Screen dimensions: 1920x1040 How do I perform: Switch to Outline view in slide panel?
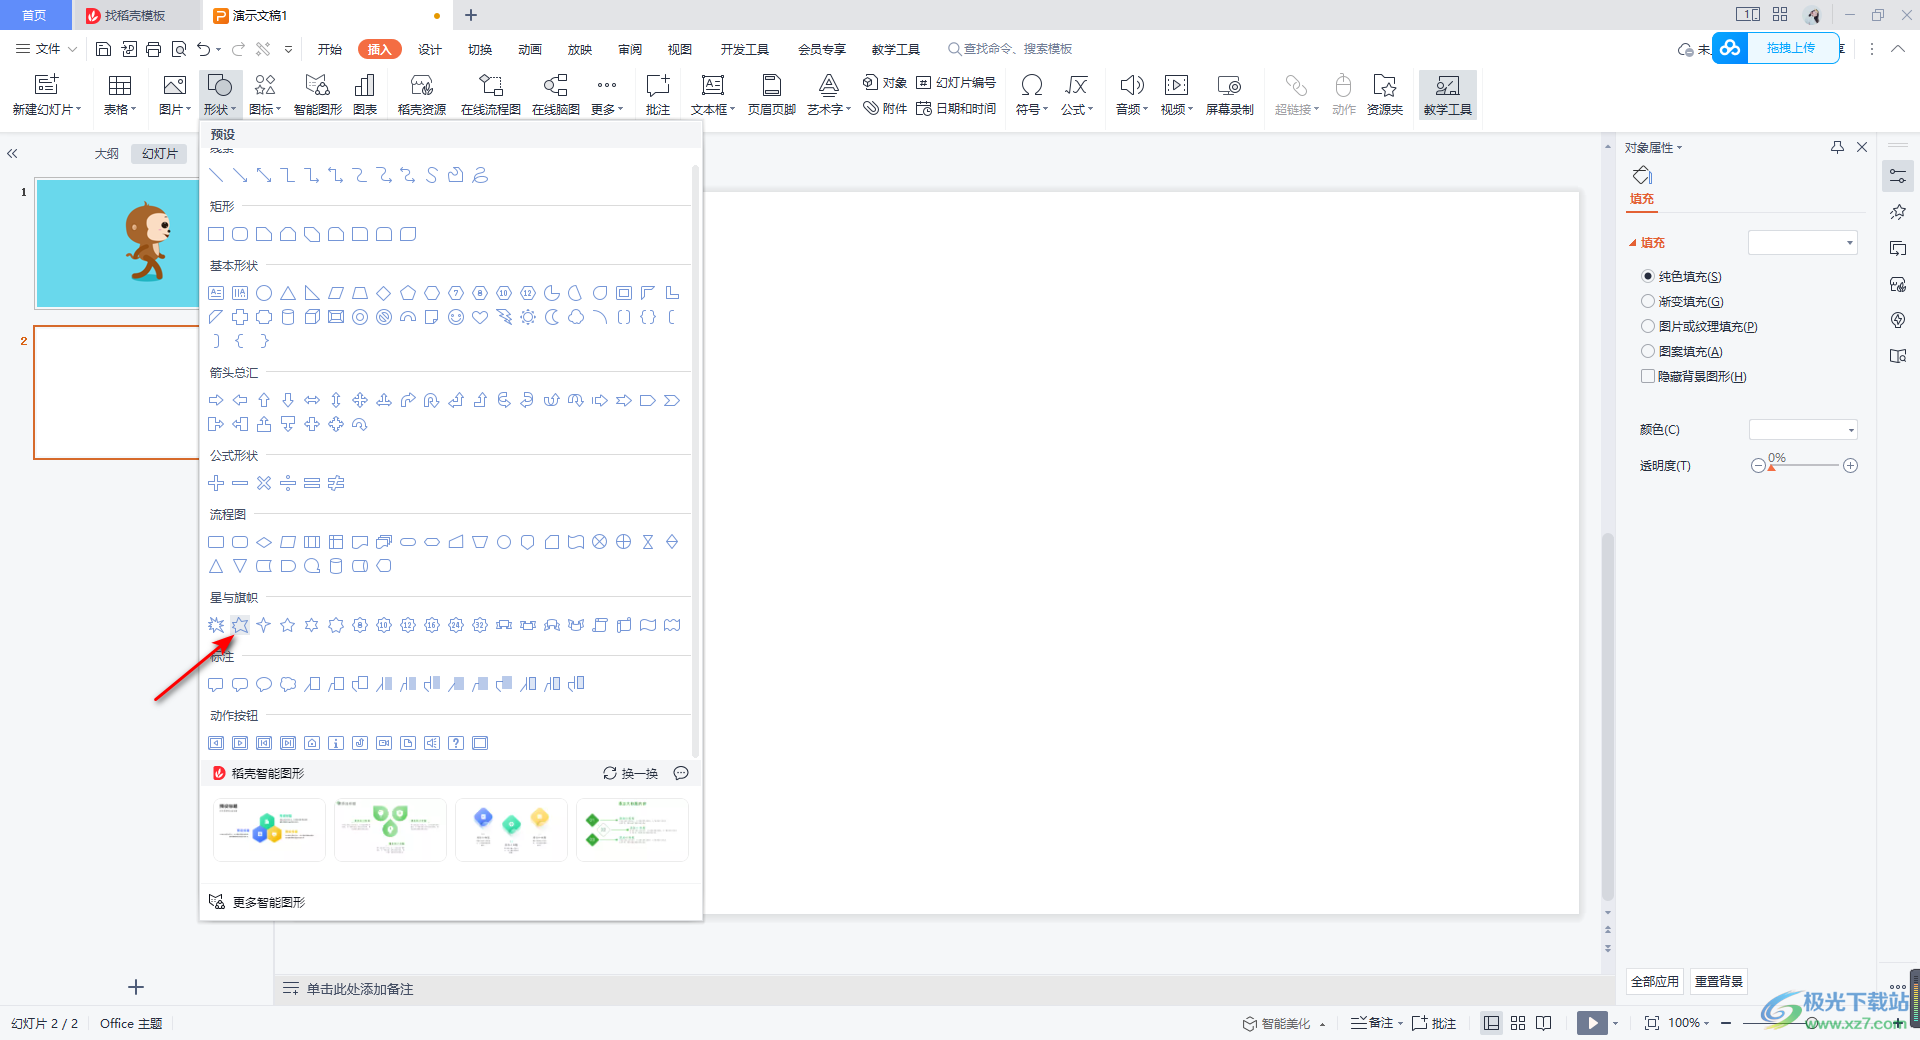tap(107, 153)
